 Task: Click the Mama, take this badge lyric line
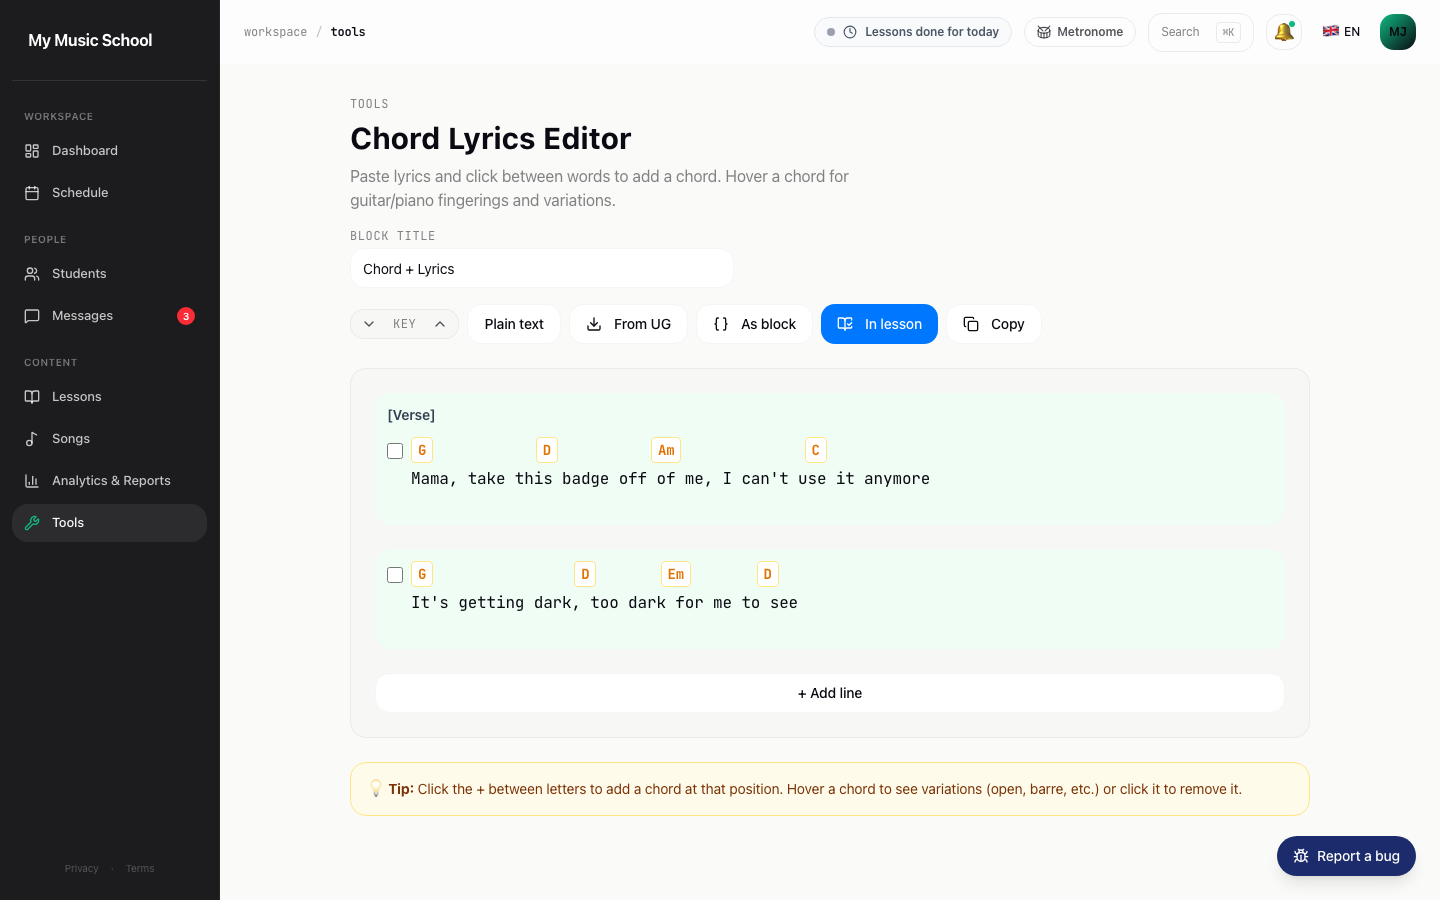point(670,479)
